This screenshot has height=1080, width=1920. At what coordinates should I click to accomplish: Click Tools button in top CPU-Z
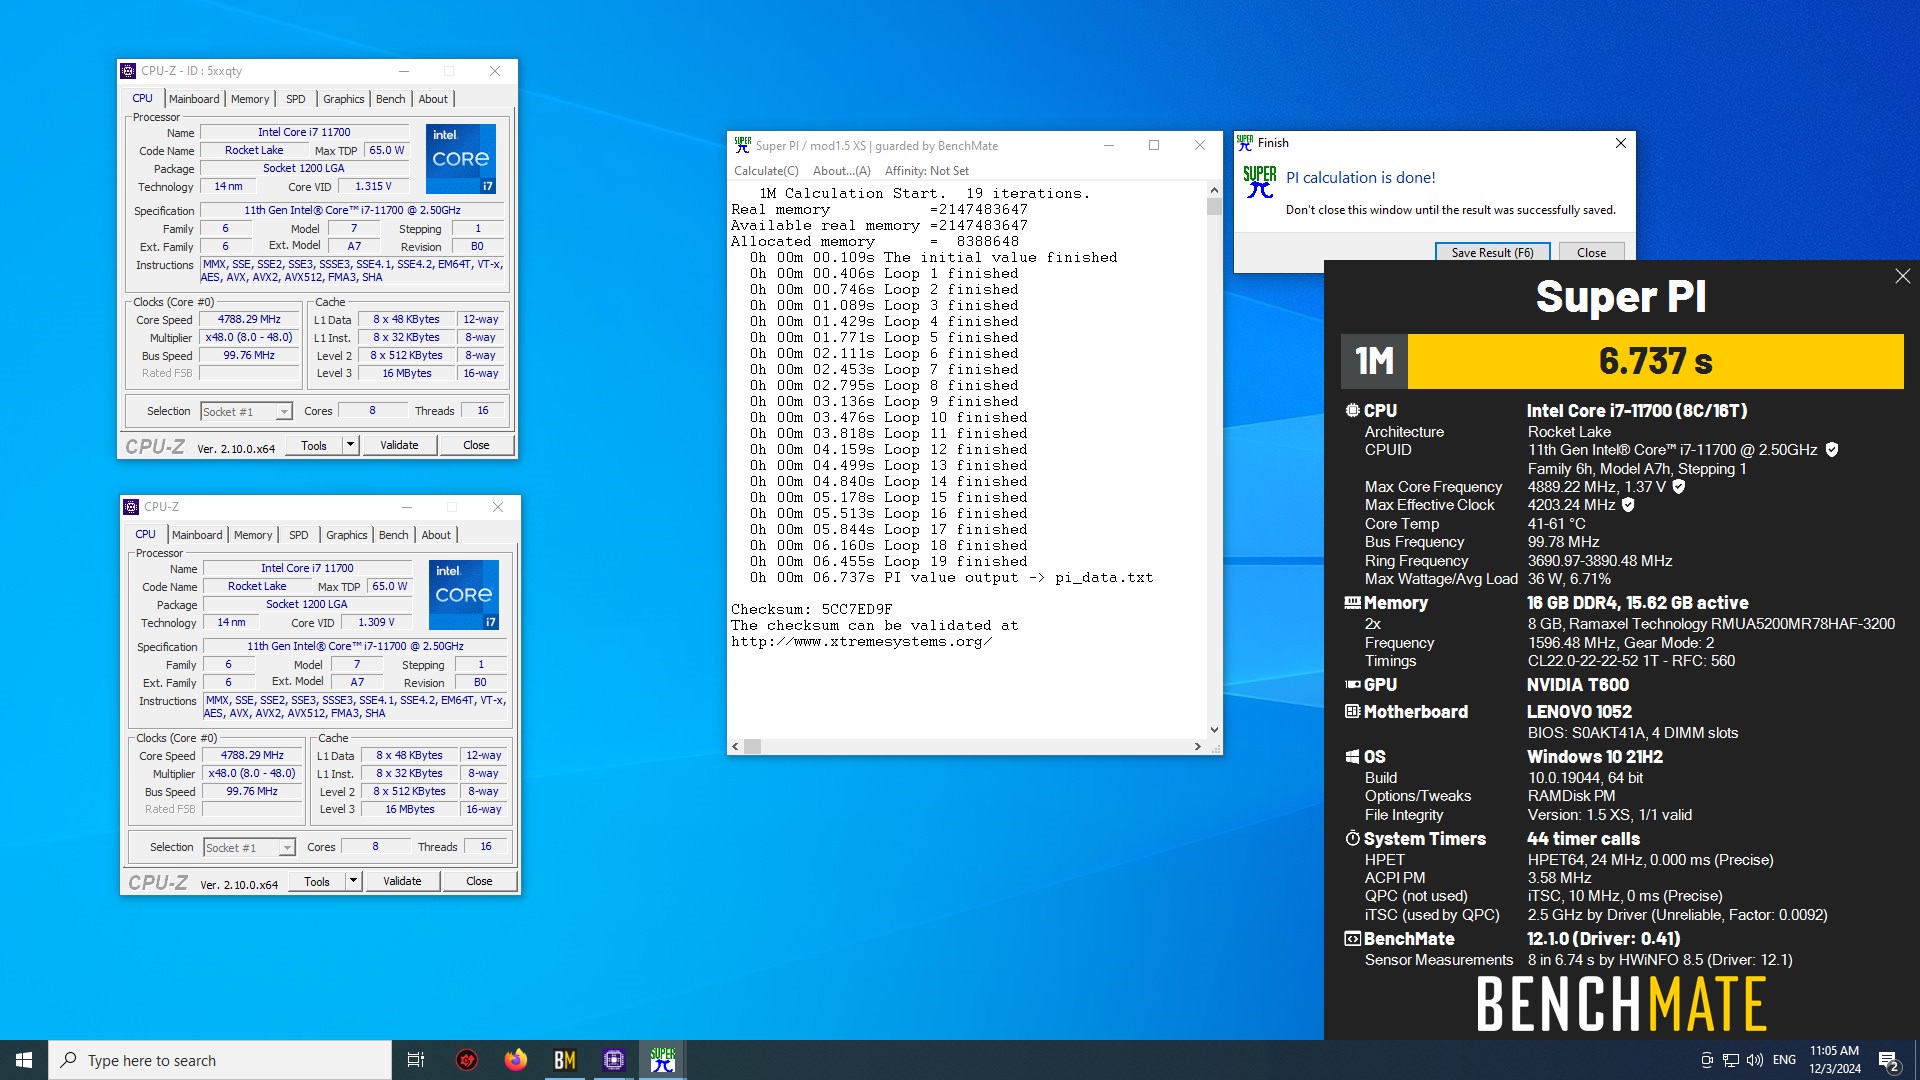click(314, 445)
